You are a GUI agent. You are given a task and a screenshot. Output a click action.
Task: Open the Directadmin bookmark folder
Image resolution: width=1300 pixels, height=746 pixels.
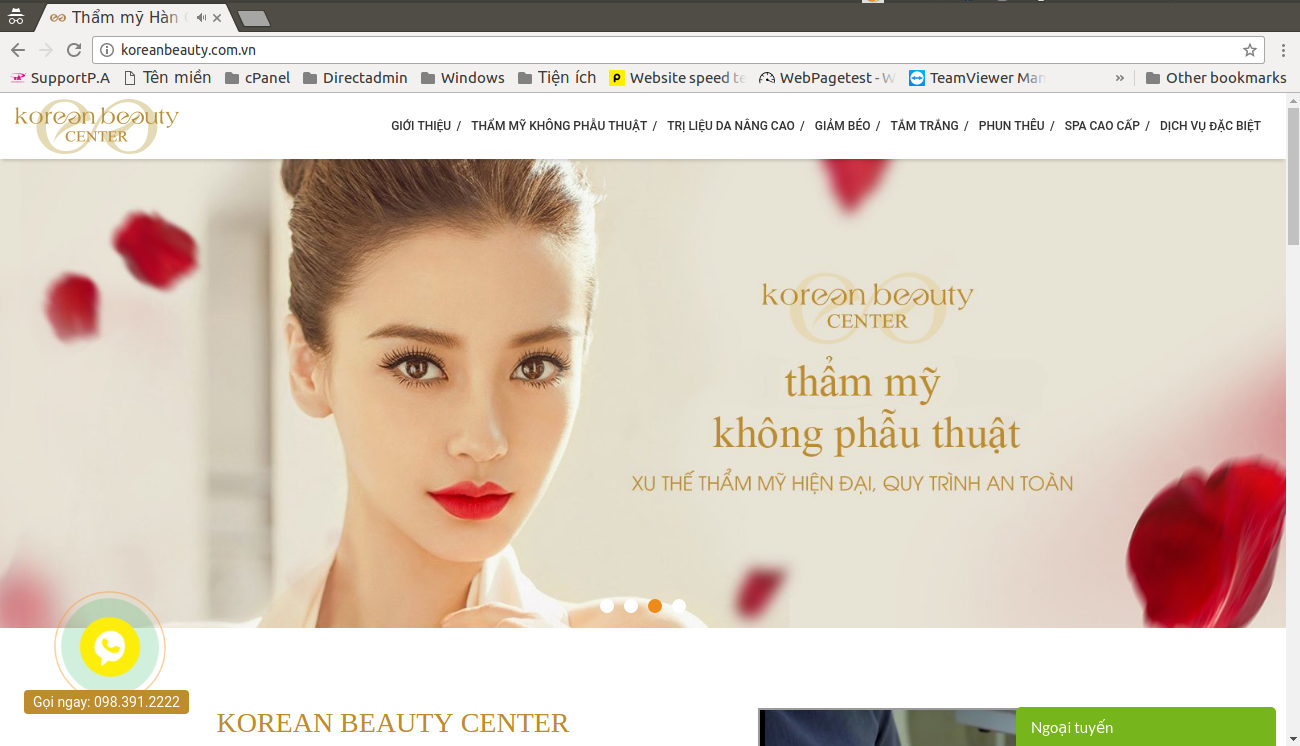[x=355, y=78]
